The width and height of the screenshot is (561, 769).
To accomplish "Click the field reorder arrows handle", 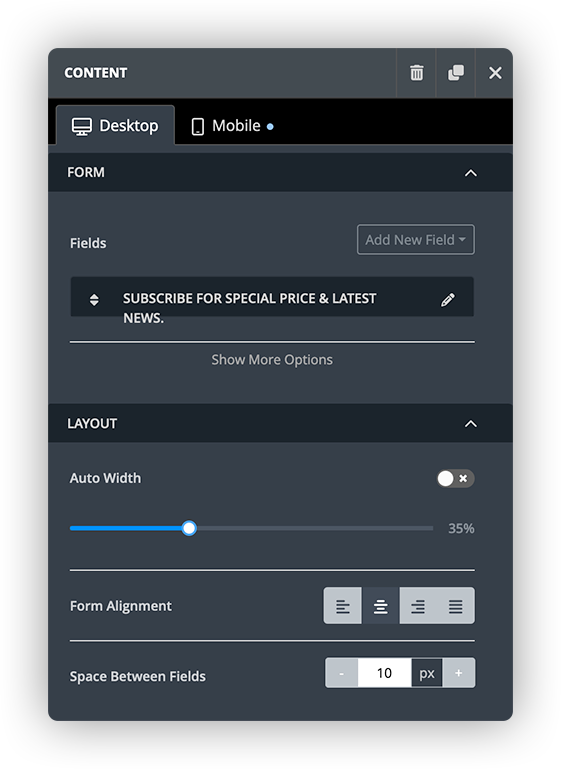I will (x=94, y=300).
